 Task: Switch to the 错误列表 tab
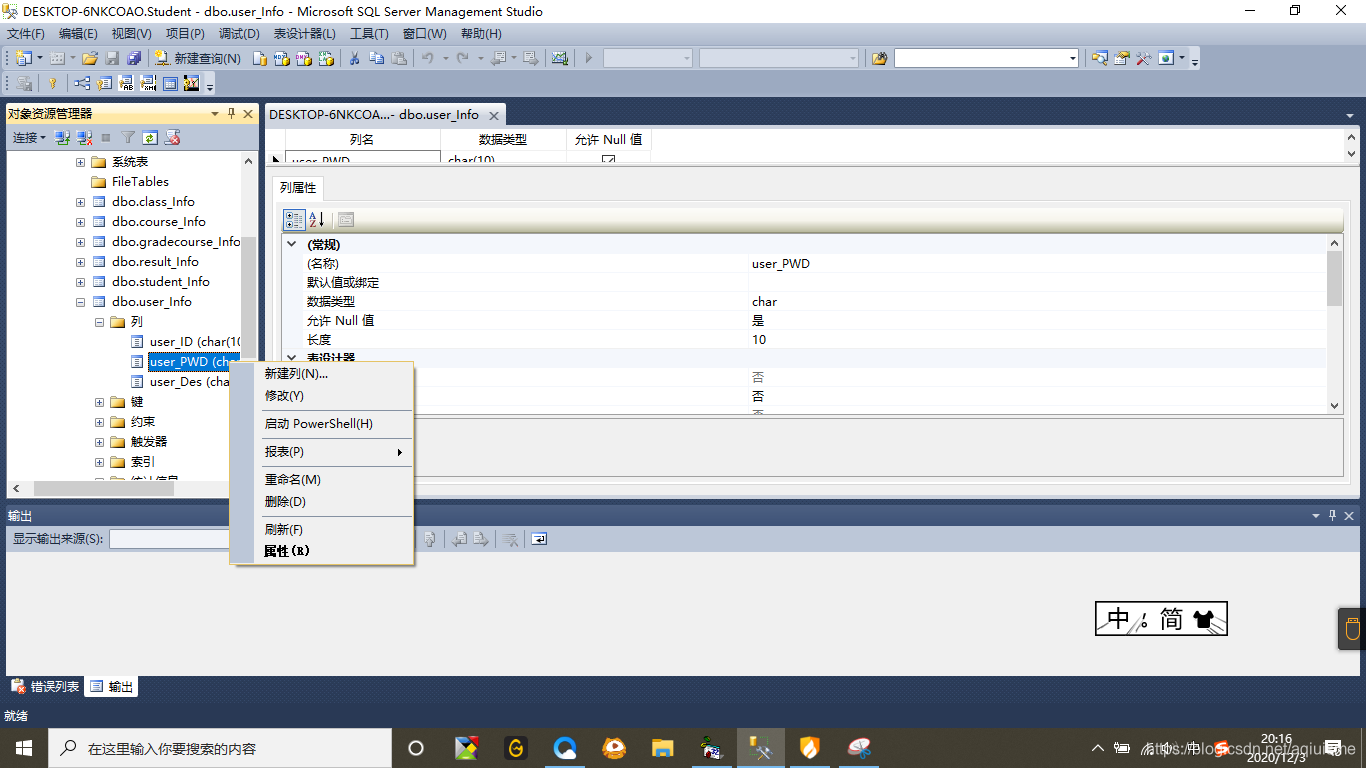click(45, 687)
